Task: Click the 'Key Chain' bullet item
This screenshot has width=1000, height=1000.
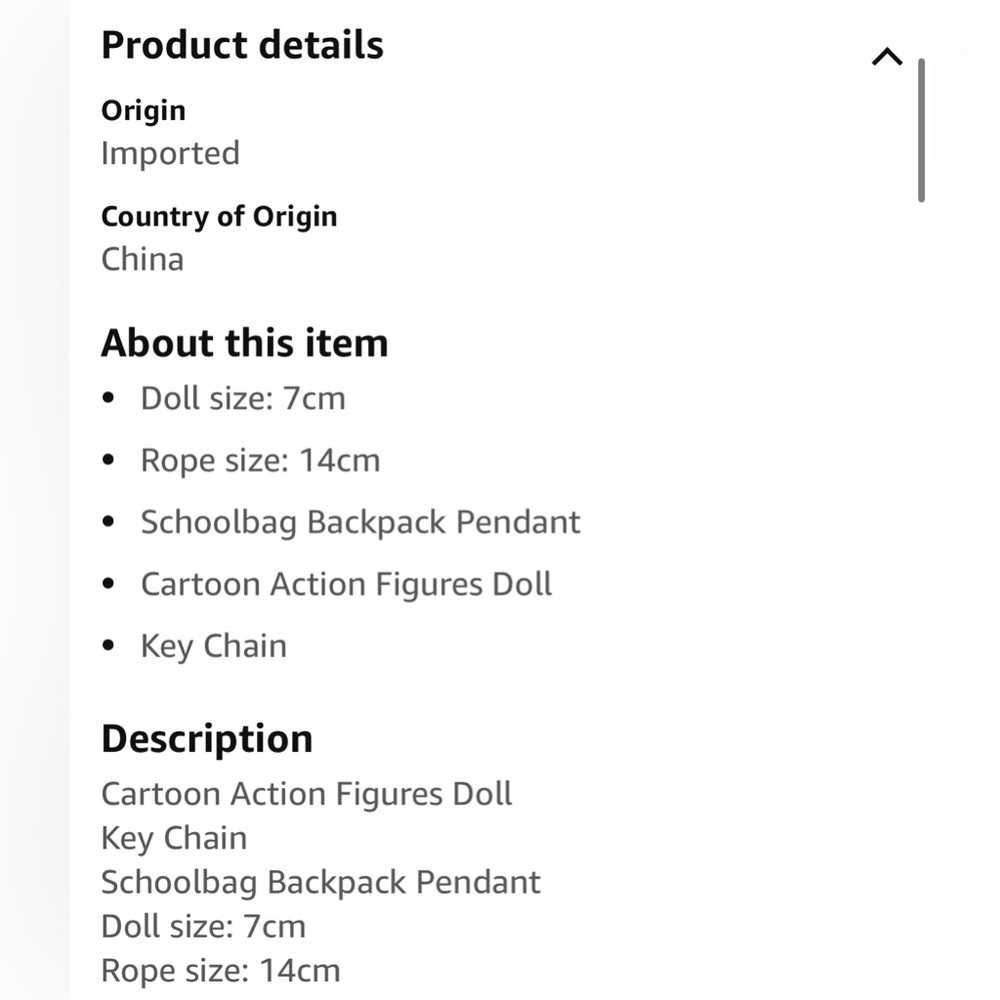Action: tap(214, 646)
